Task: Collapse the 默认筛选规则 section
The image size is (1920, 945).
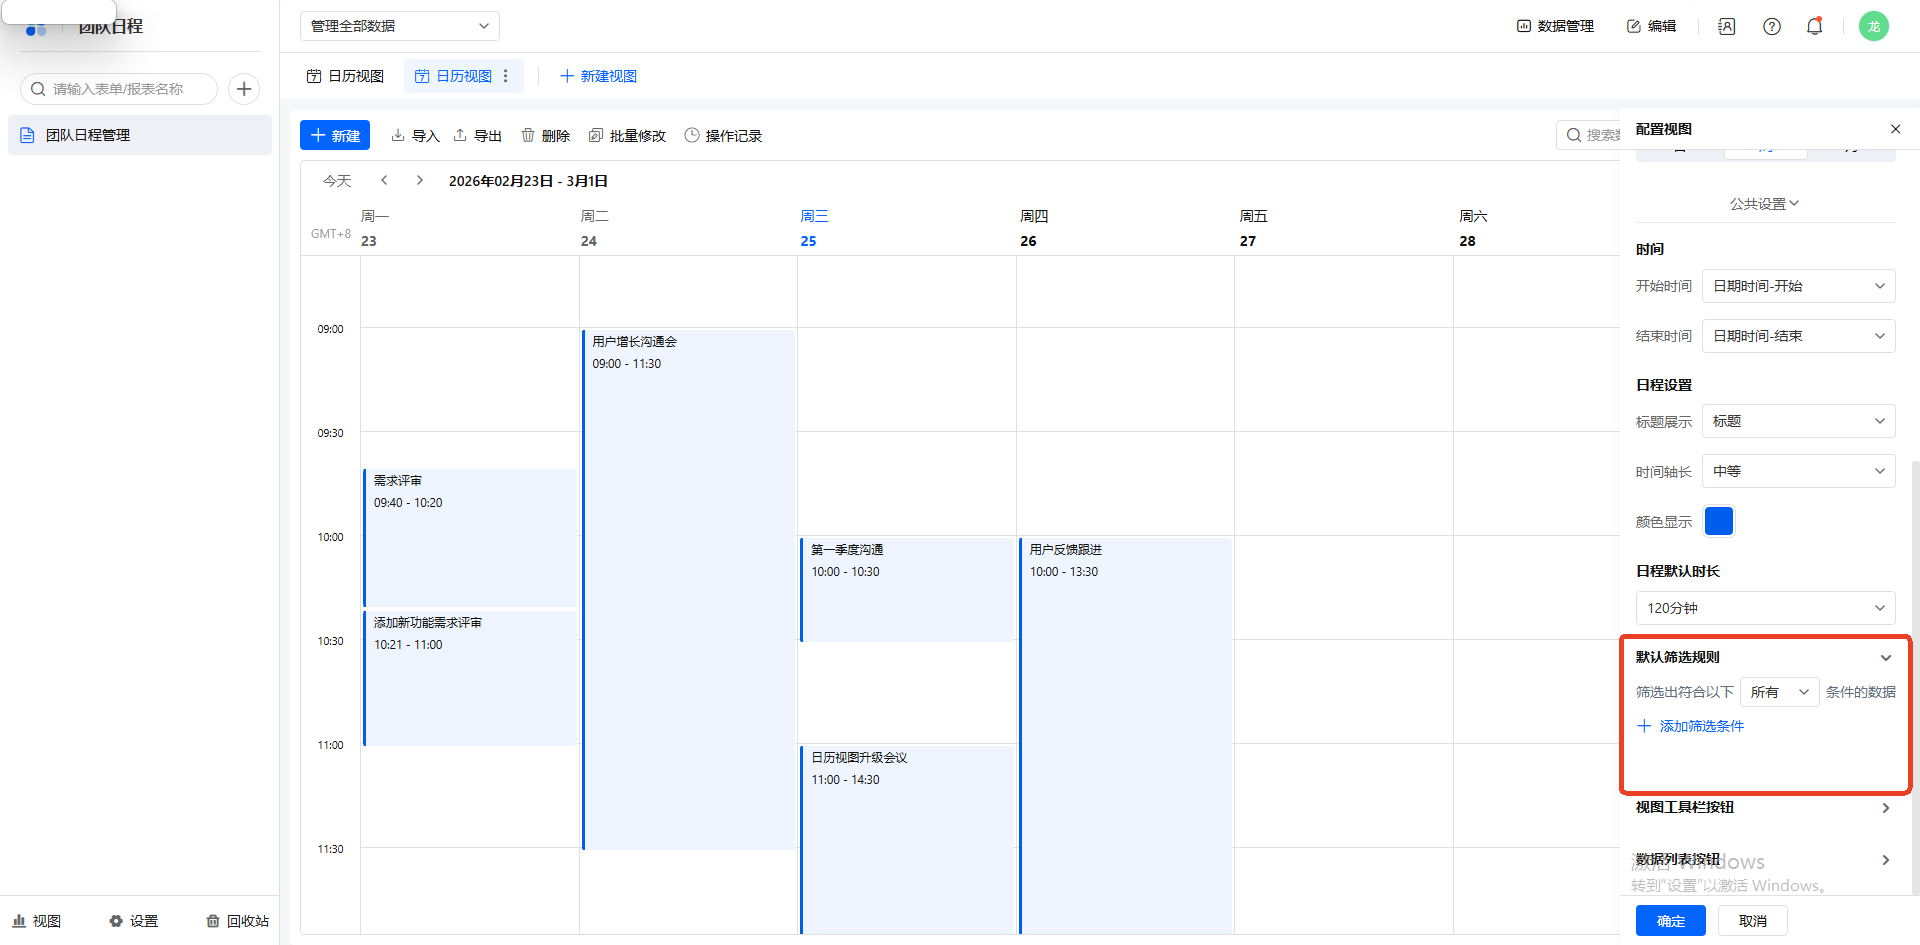Action: tap(1885, 658)
